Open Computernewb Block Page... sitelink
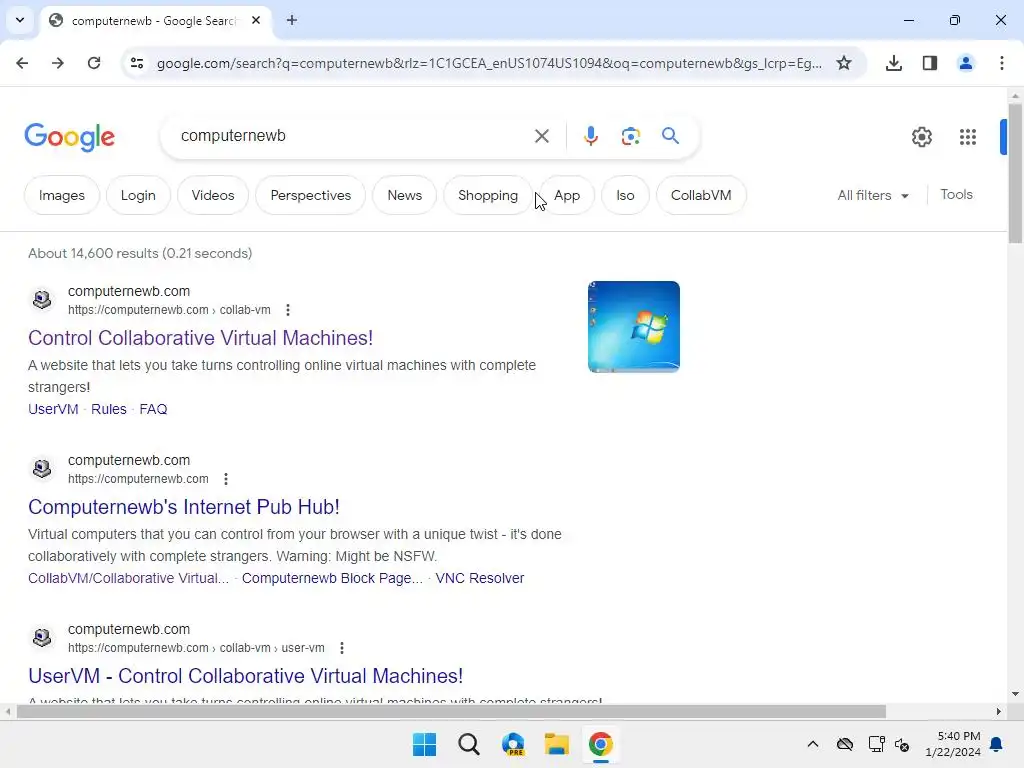 [332, 578]
